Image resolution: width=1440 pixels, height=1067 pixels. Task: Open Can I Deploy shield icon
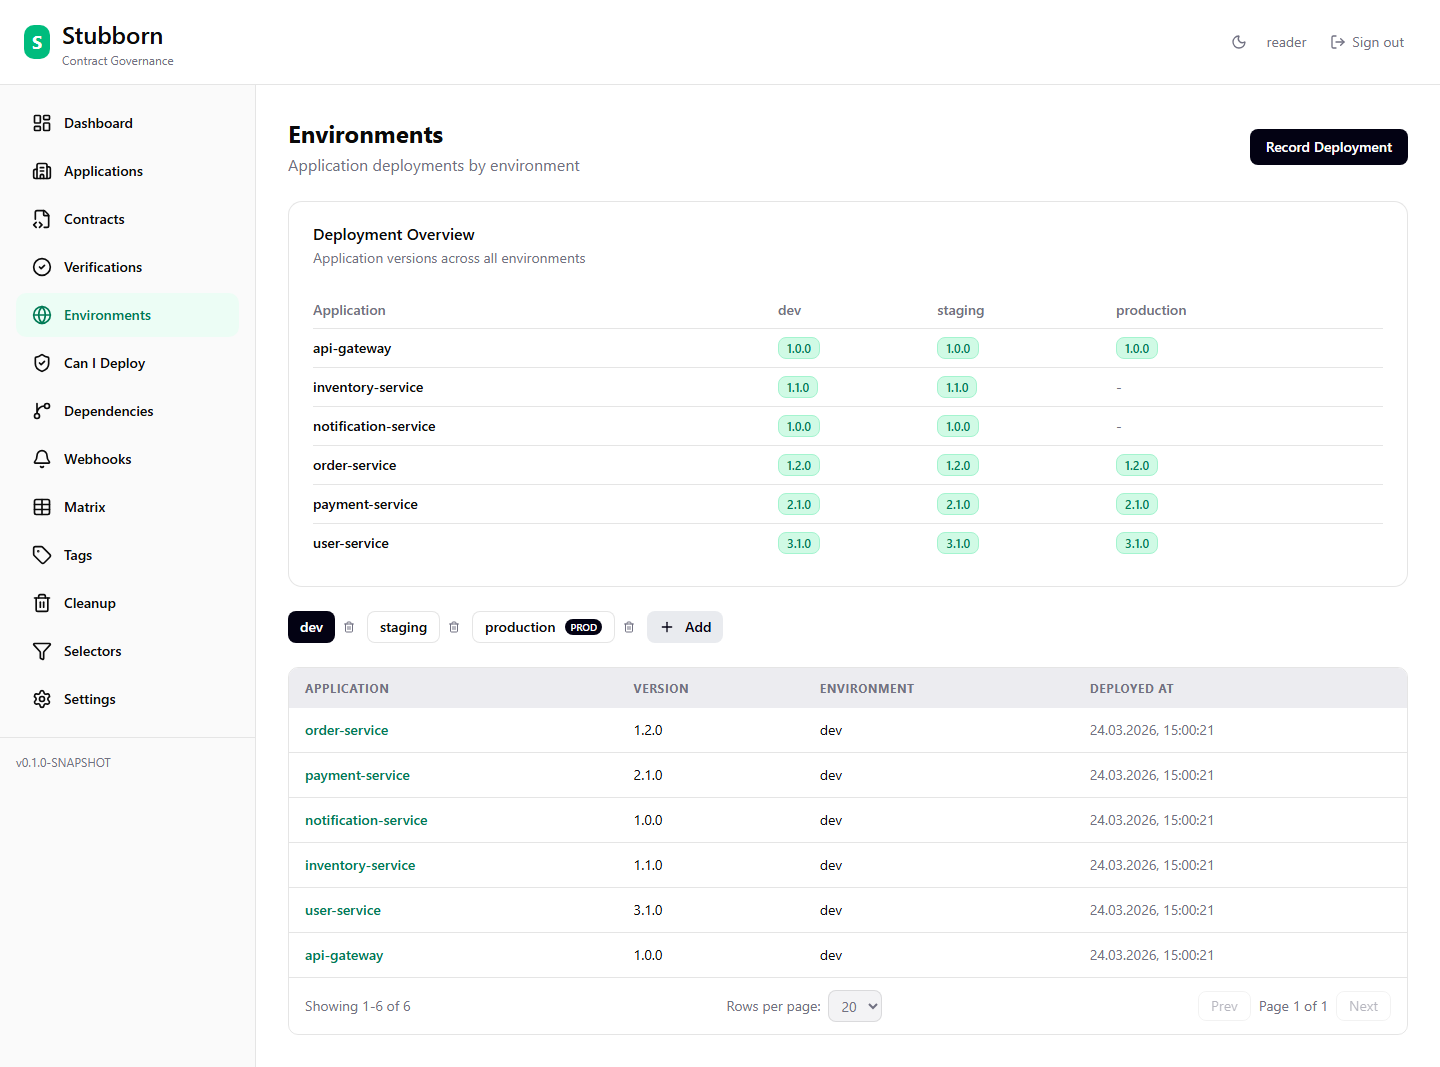point(42,363)
